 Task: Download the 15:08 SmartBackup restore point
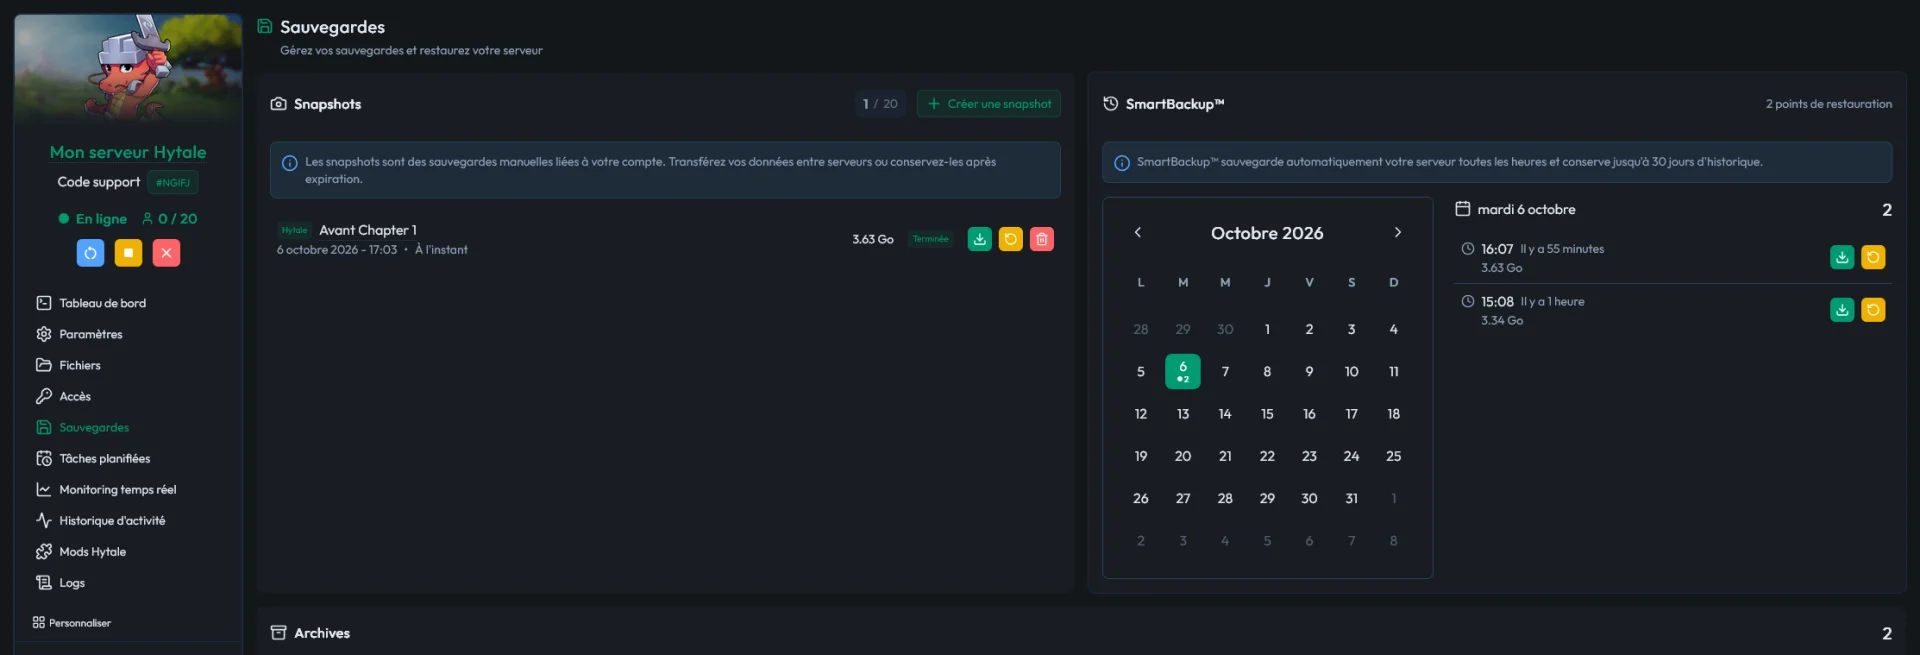click(x=1842, y=310)
